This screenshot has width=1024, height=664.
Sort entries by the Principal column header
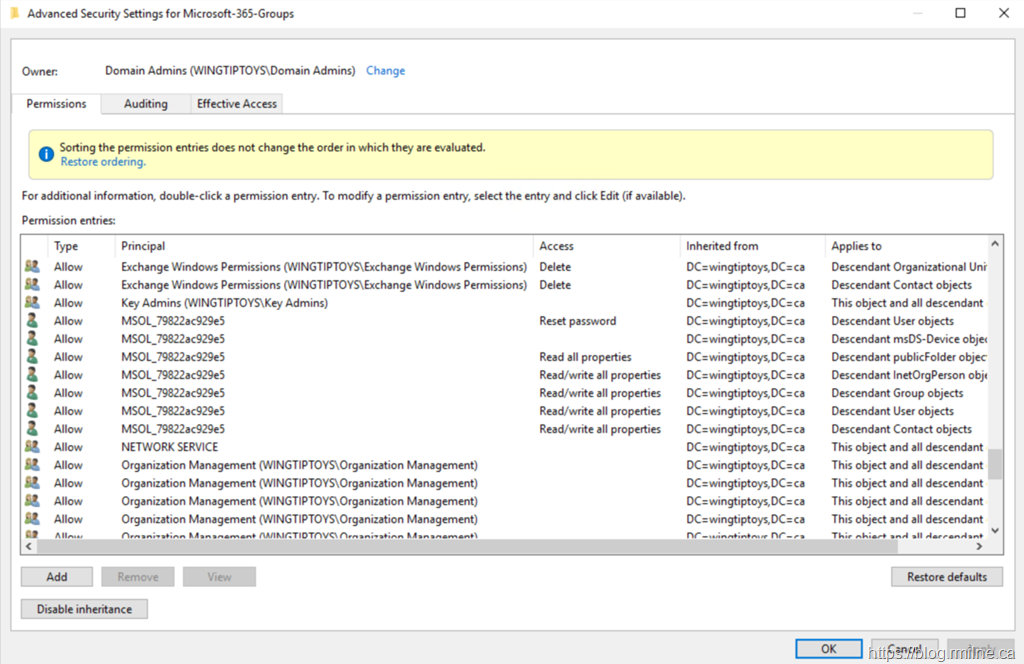(x=143, y=246)
